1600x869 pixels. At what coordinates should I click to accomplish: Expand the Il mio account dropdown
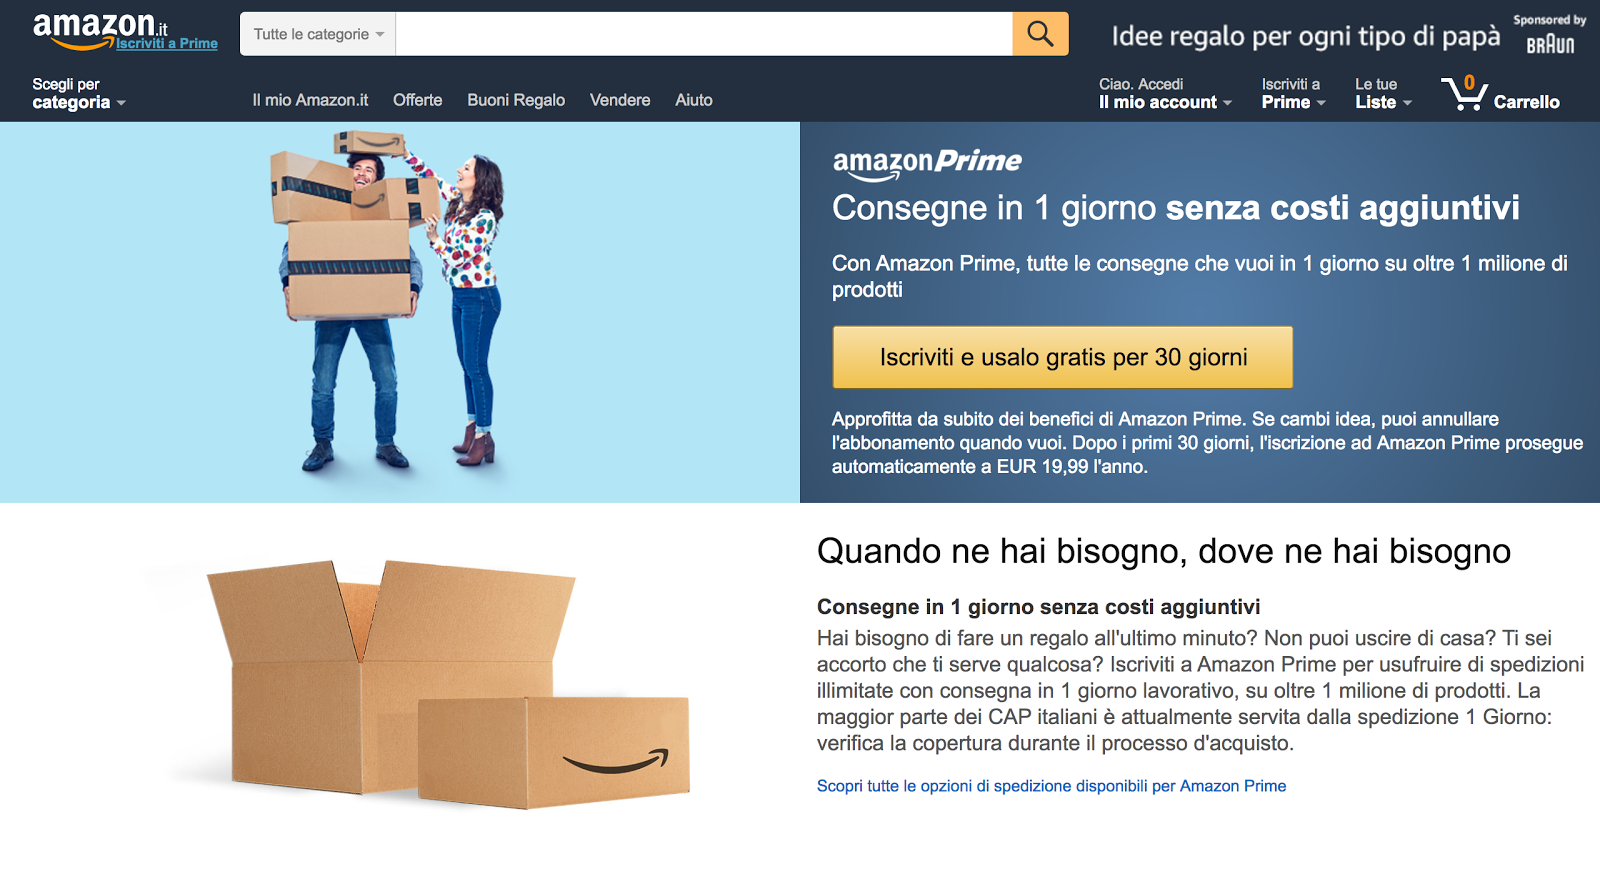pos(1165,93)
